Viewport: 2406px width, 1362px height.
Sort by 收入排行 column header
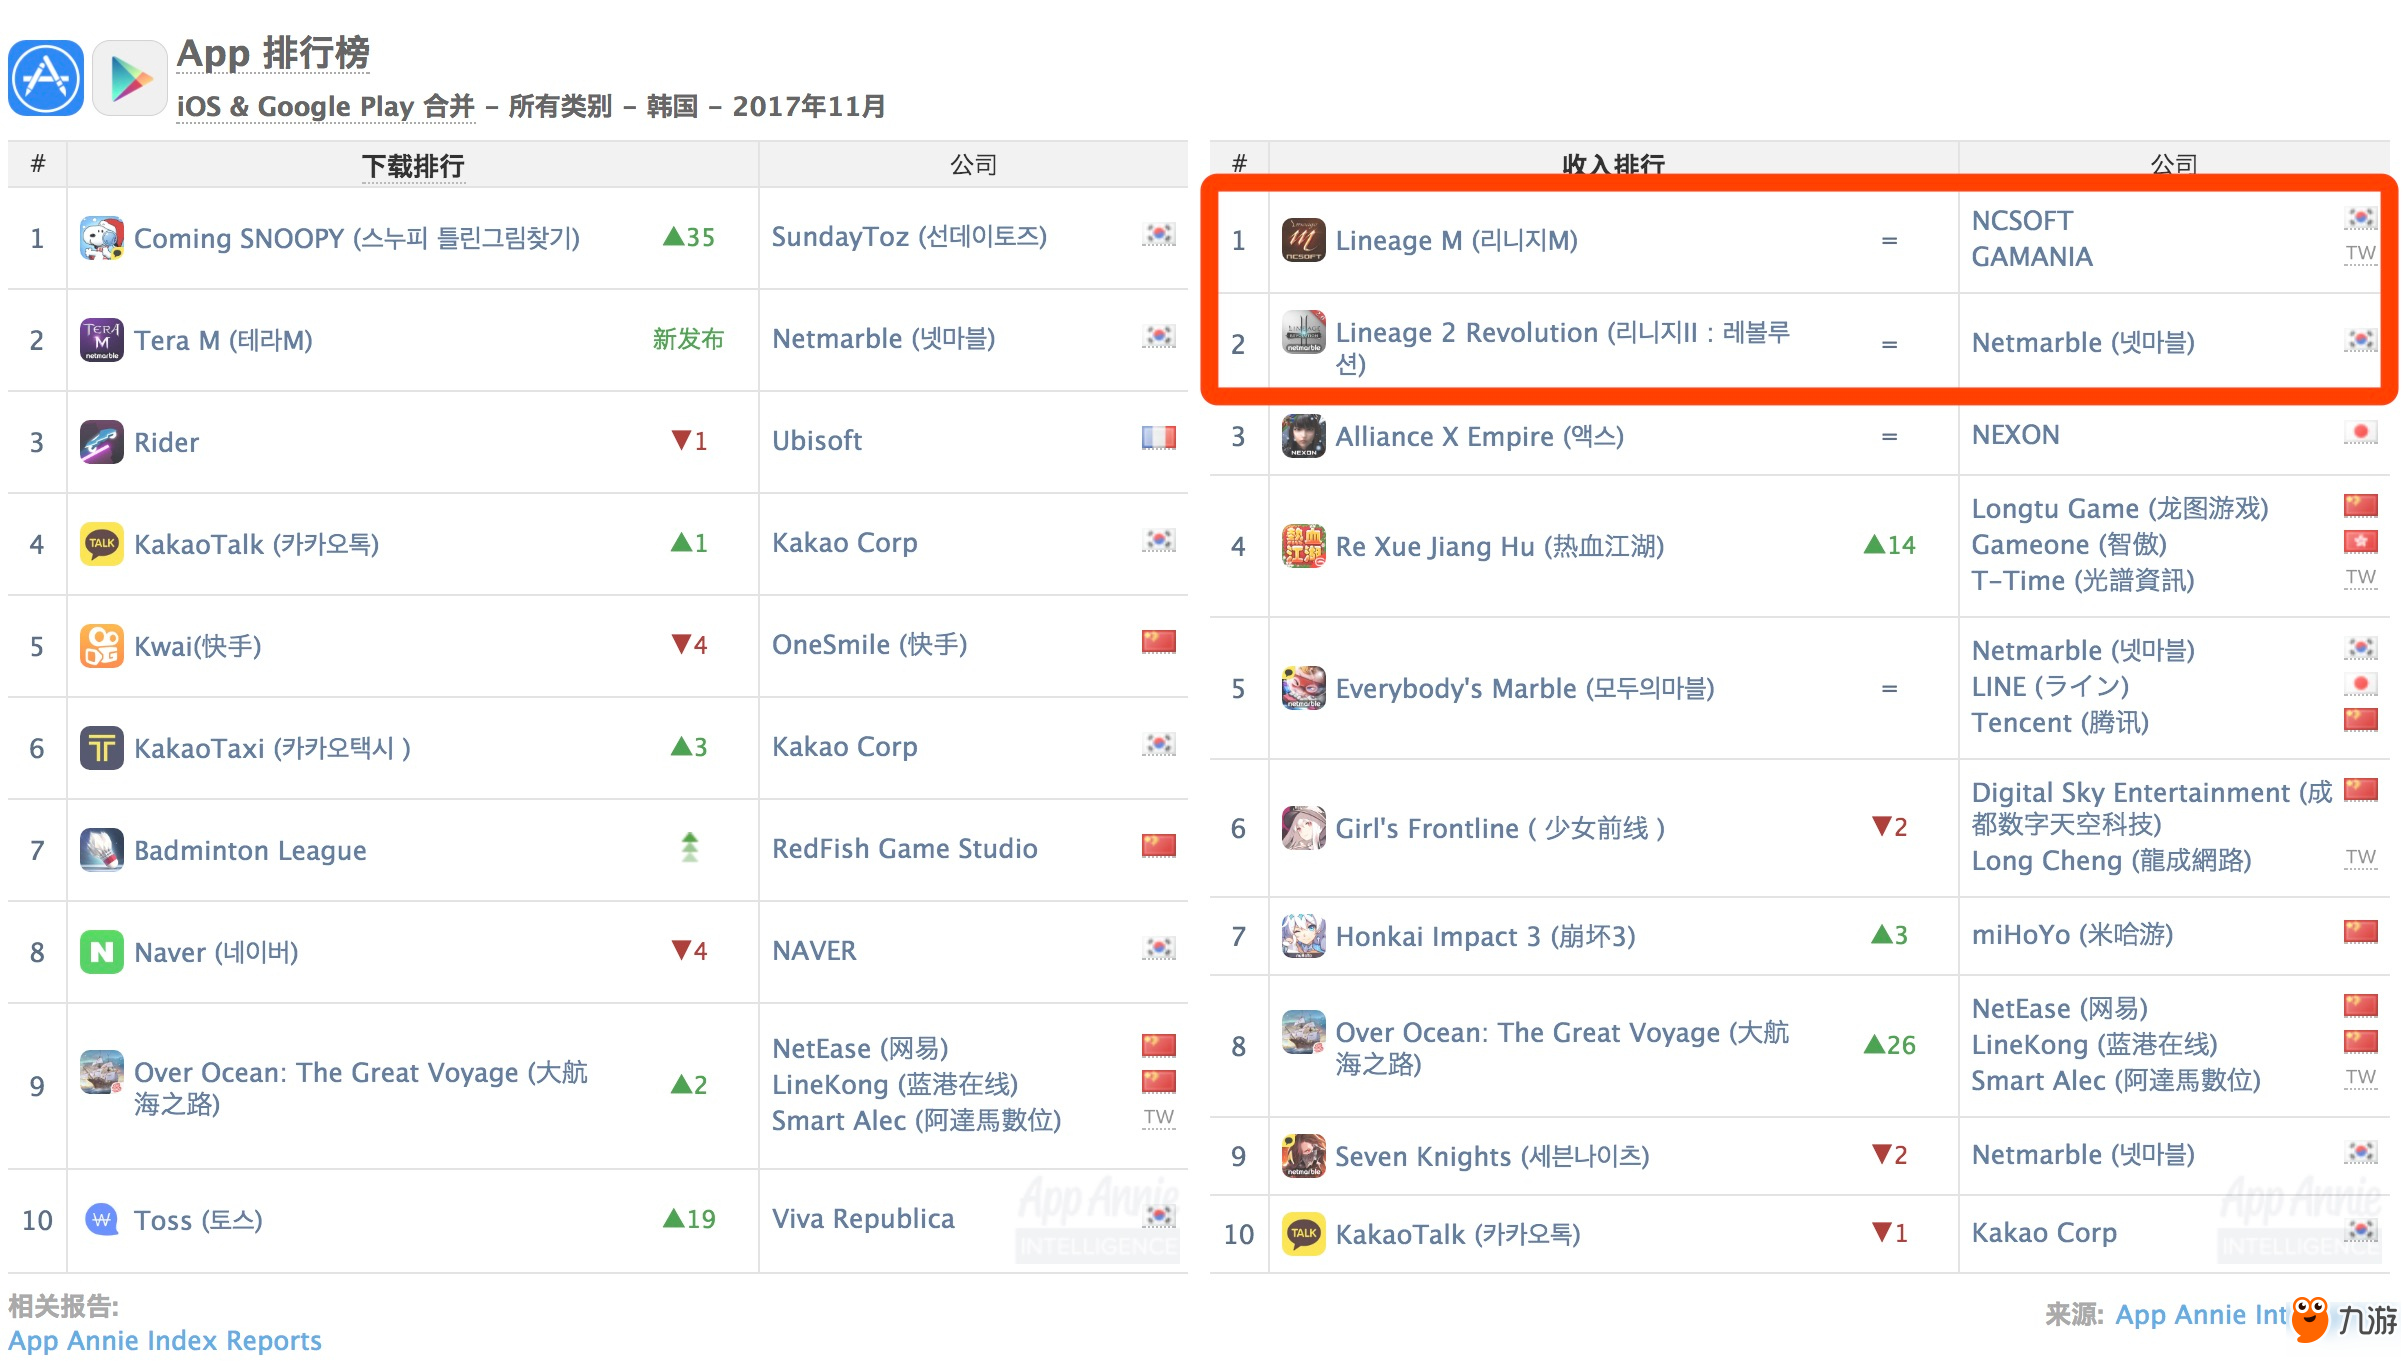coord(1613,164)
